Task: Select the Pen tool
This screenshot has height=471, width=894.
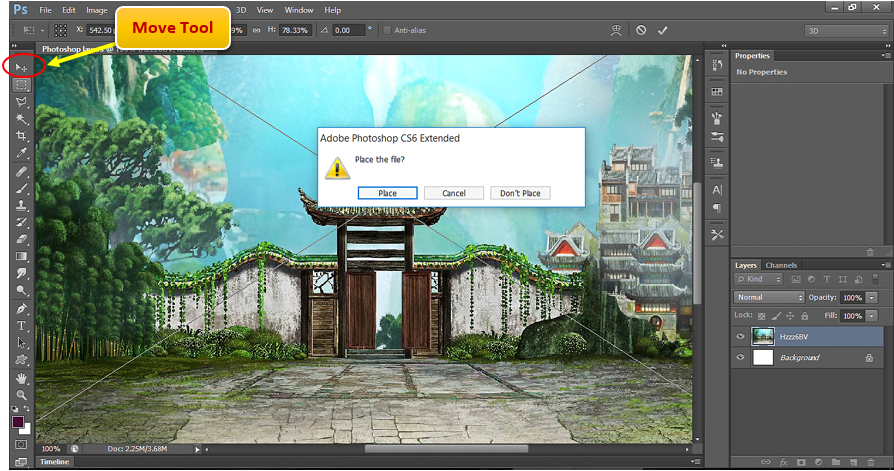Action: [21, 309]
